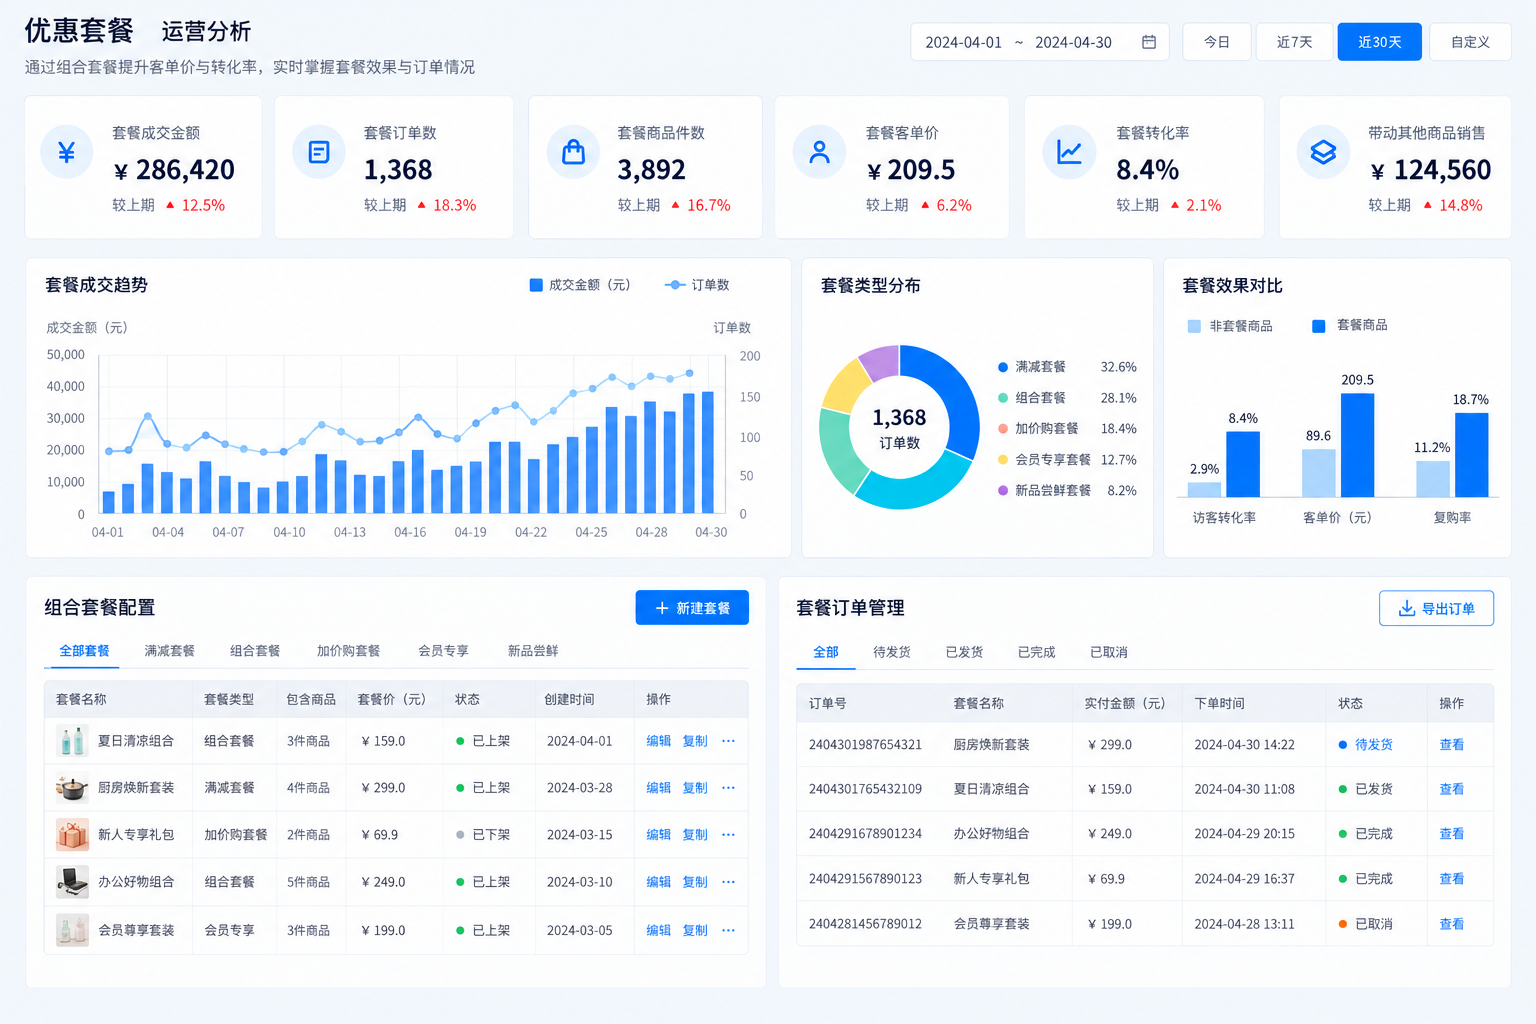The height and width of the screenshot is (1024, 1536).
Task: Click the yellow 会员专享套餐 legend color dot
Action: point(1003,460)
